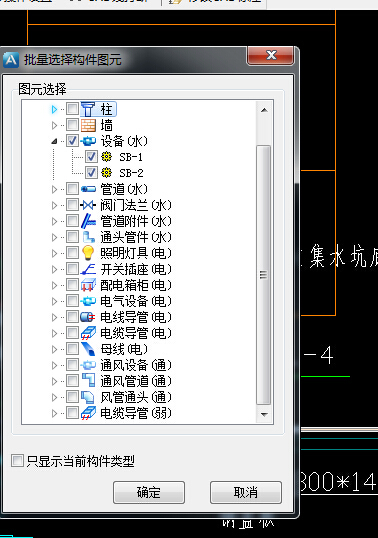378x538 pixels.
Task: Click the dialog title bar app icon
Action: (11, 60)
